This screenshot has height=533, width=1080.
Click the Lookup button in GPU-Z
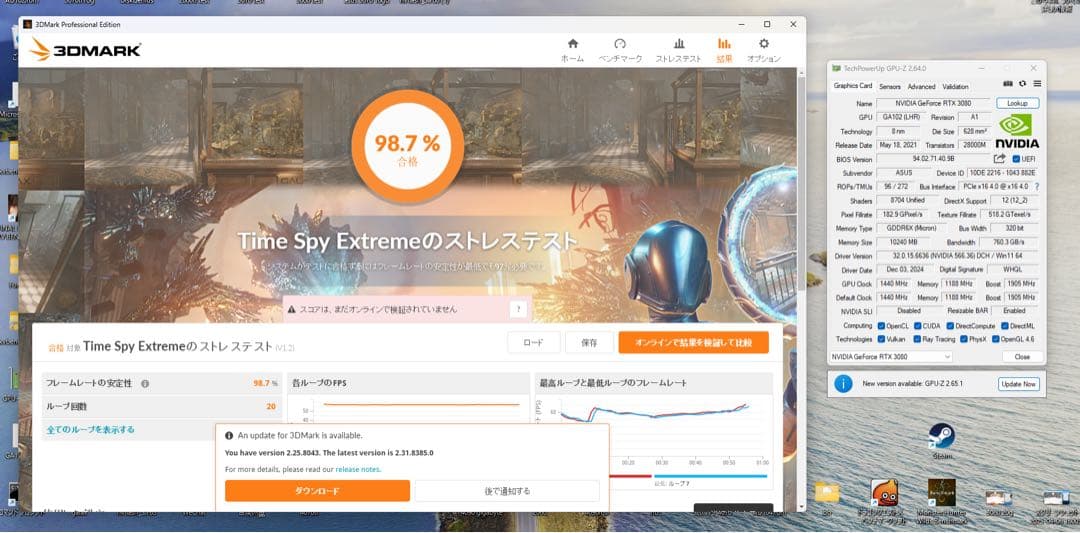click(1017, 103)
